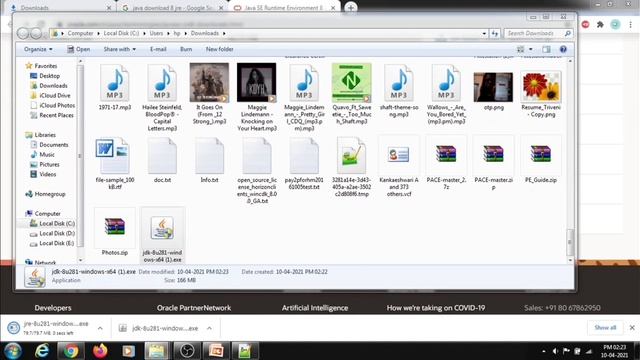Click the Explorer forward navigation button
The image size is (640, 360).
pos(36,33)
